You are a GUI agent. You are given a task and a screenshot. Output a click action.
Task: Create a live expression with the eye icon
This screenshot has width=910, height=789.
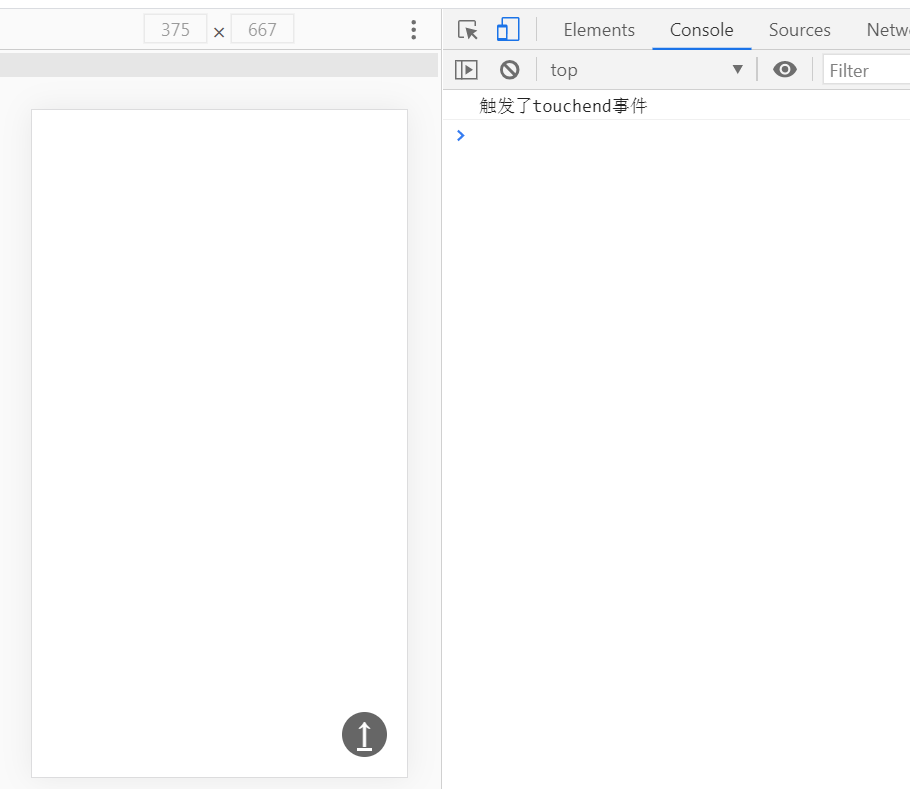click(785, 70)
